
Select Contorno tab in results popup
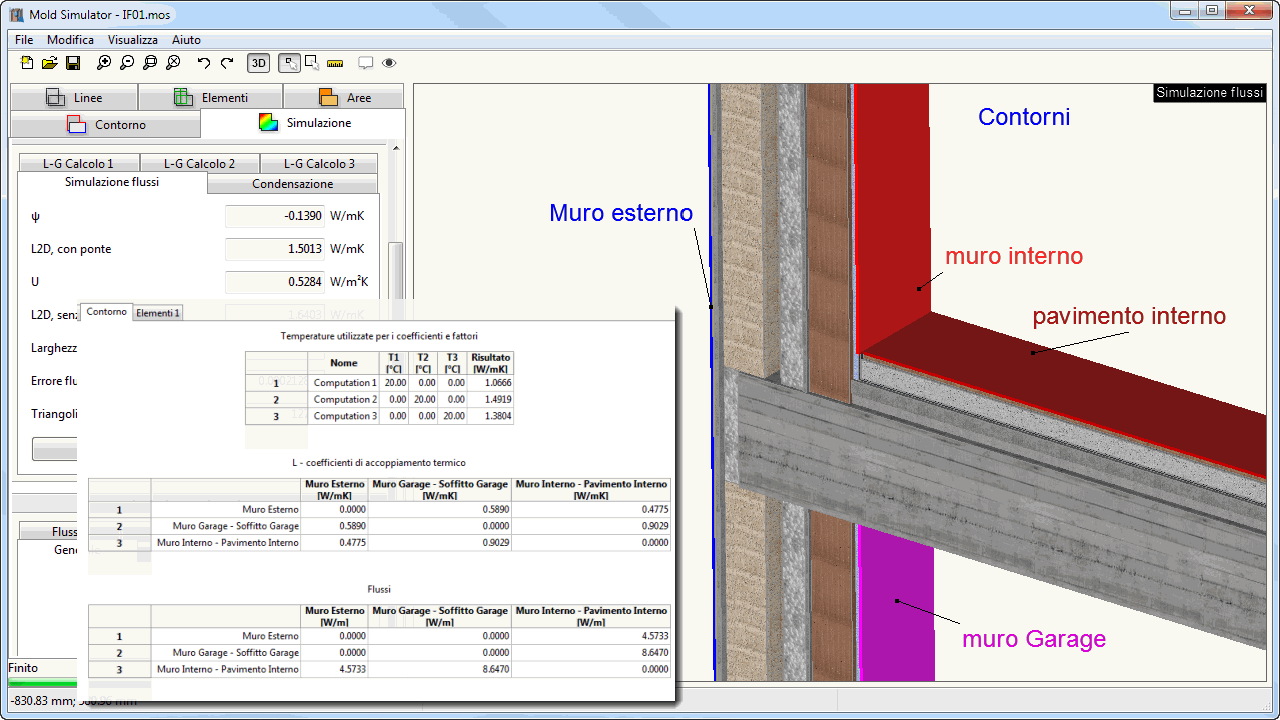coord(106,312)
